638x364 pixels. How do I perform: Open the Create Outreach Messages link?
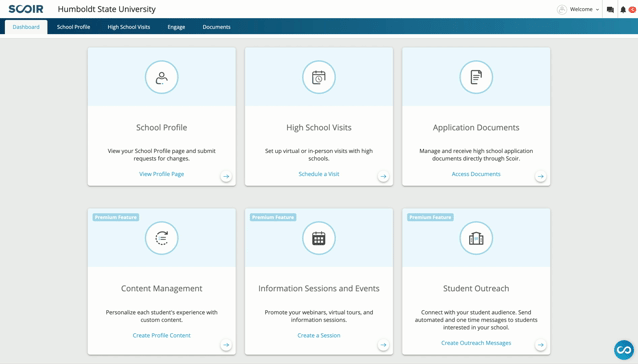point(476,343)
